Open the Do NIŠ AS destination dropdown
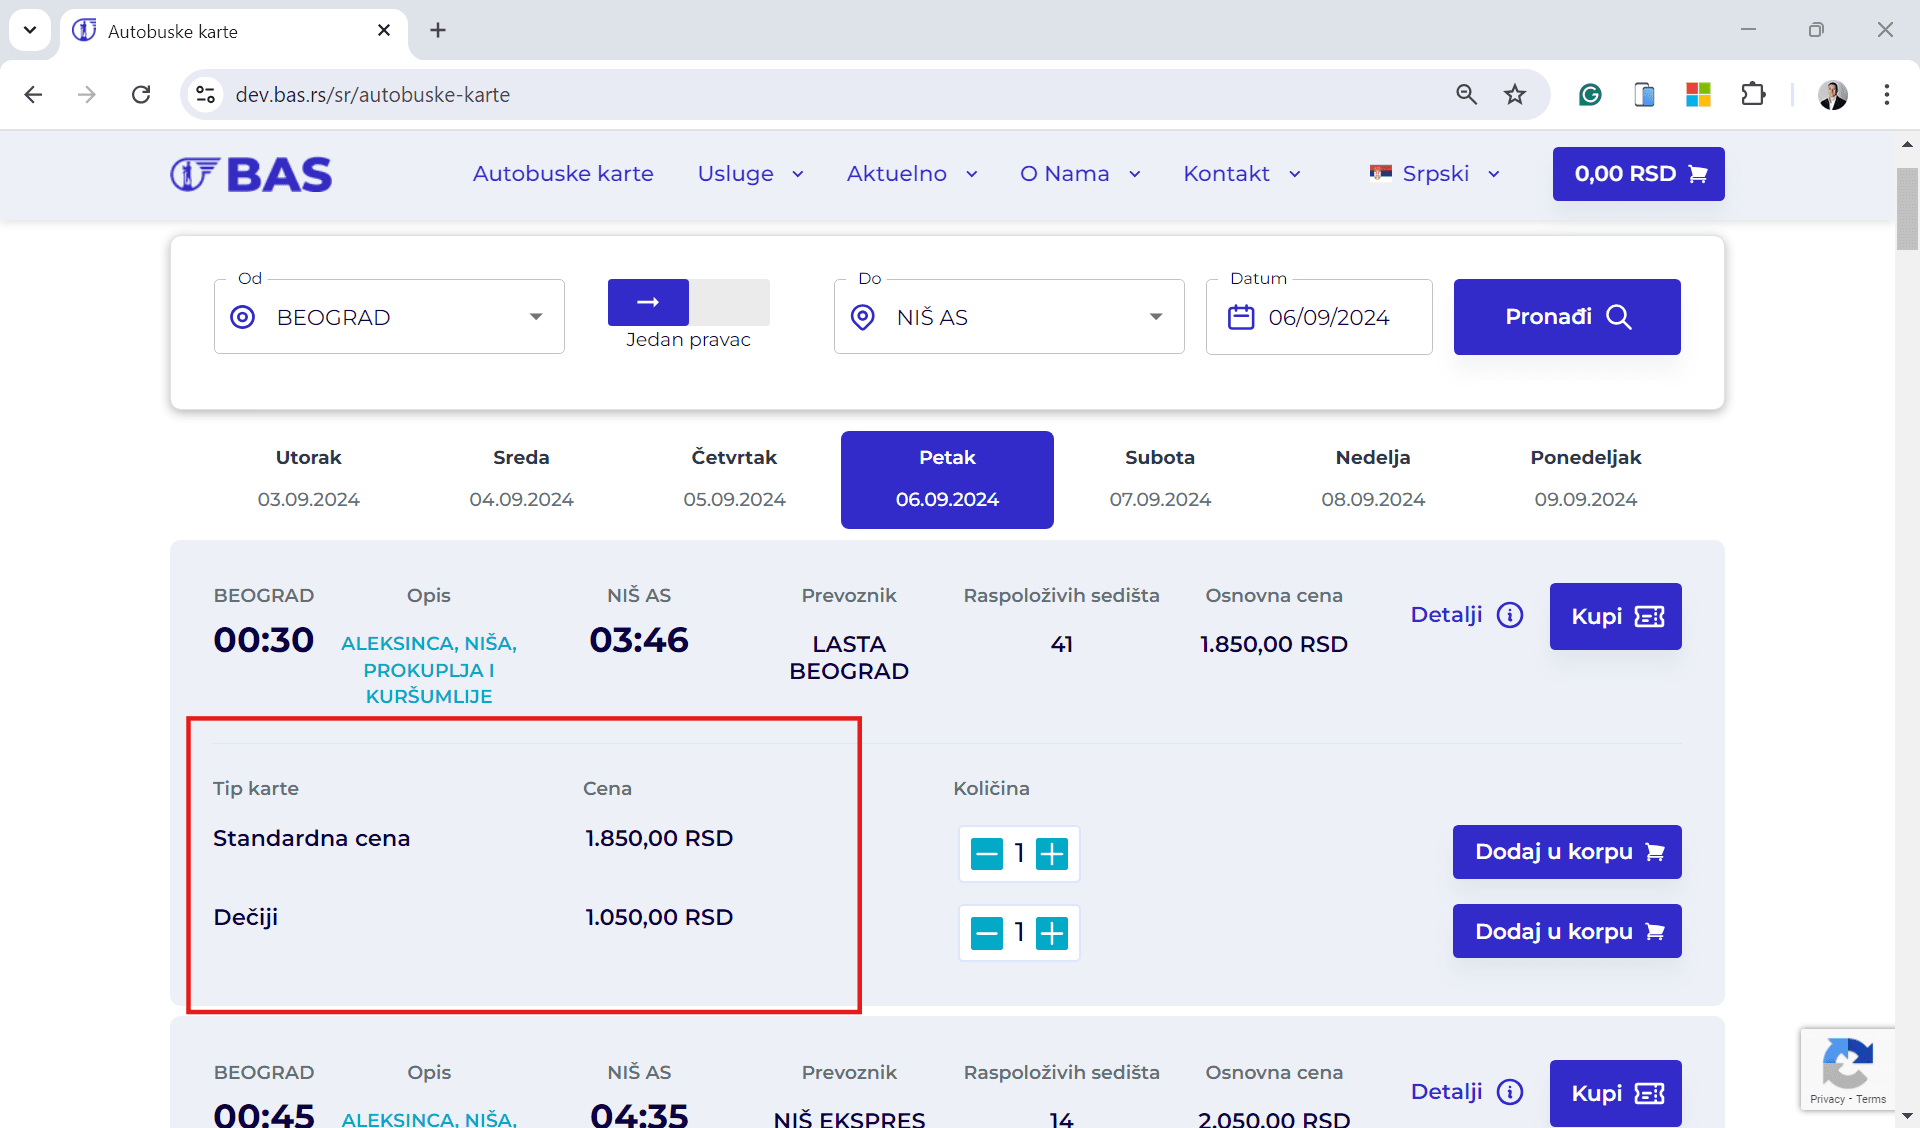 coord(1009,316)
